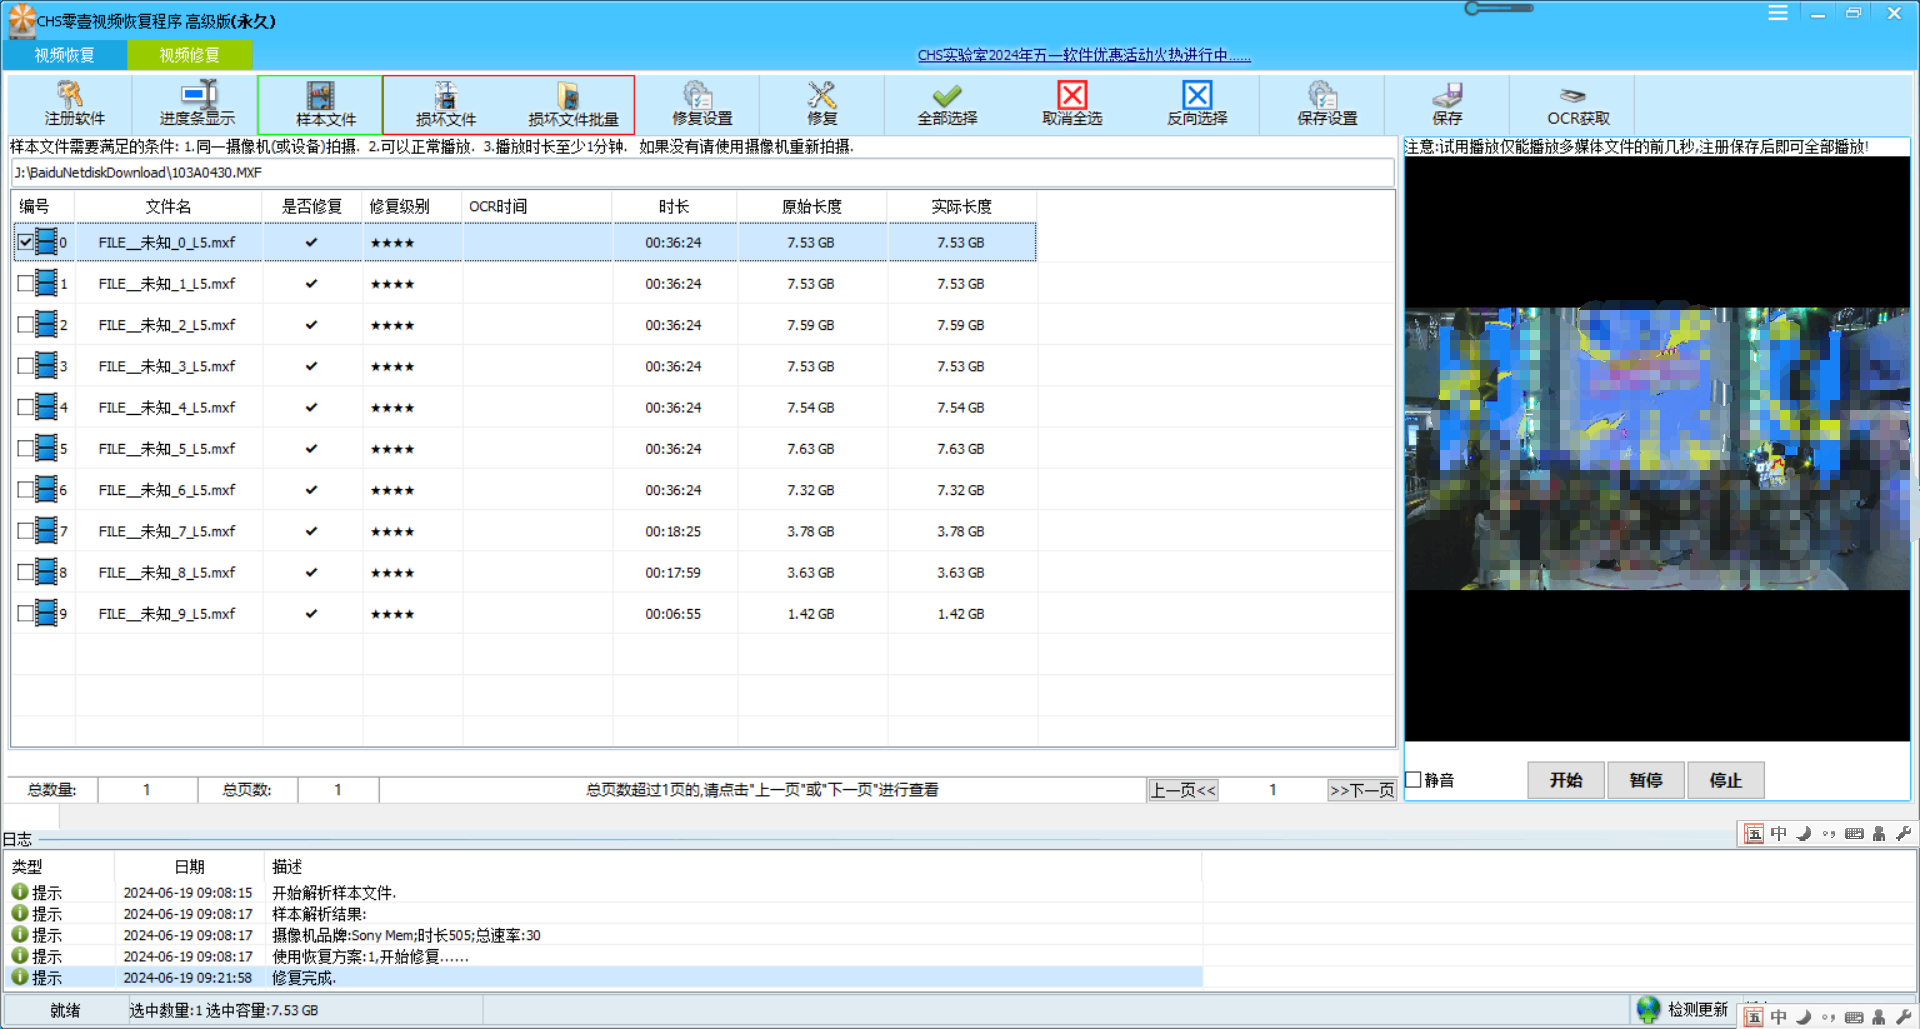Click film icon of FILE__未知_3_L5.mxf

45,366
